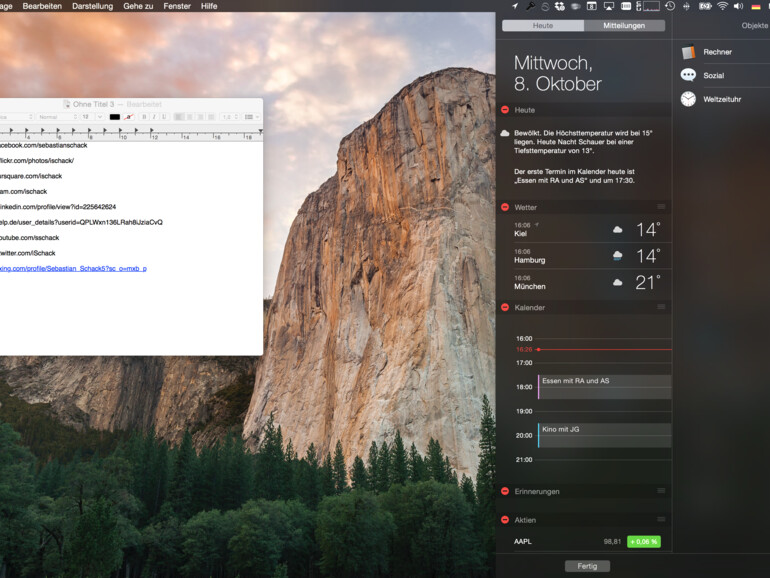Remove the Kalender widget with its red minus
Screen dimensions: 770x578
505,307
